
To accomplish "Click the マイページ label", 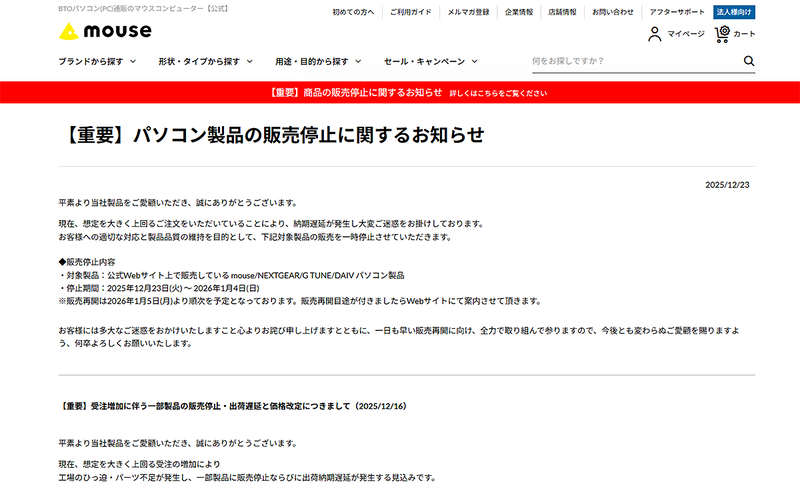I will (686, 34).
